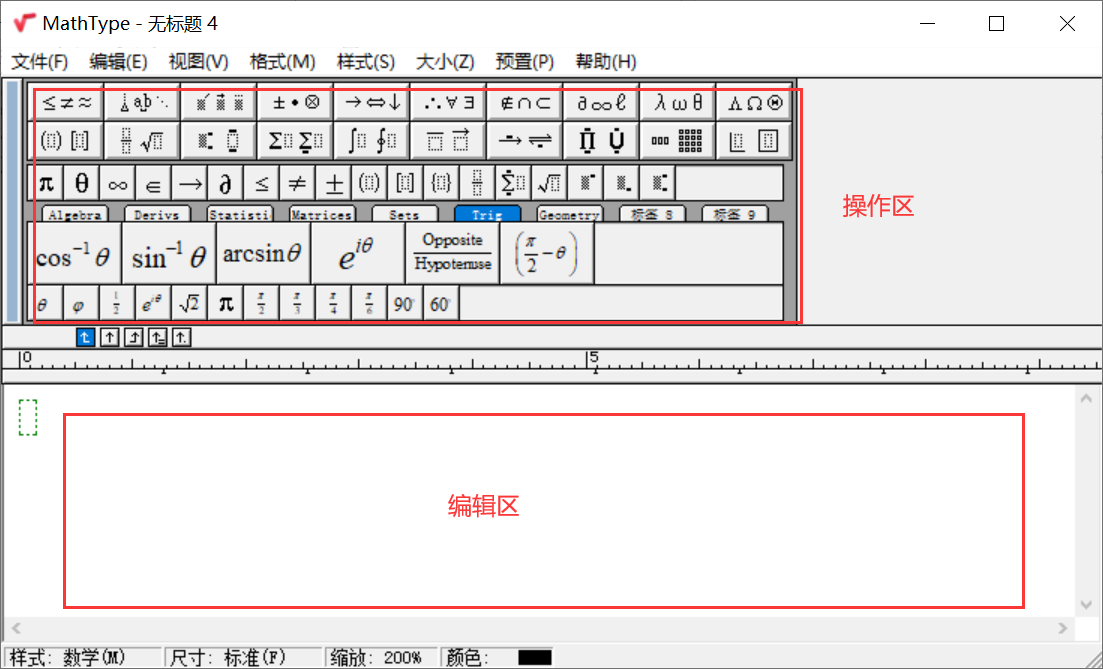The image size is (1103, 669).
Task: Insert the cos⁻¹θ expression
Action: pos(75,254)
